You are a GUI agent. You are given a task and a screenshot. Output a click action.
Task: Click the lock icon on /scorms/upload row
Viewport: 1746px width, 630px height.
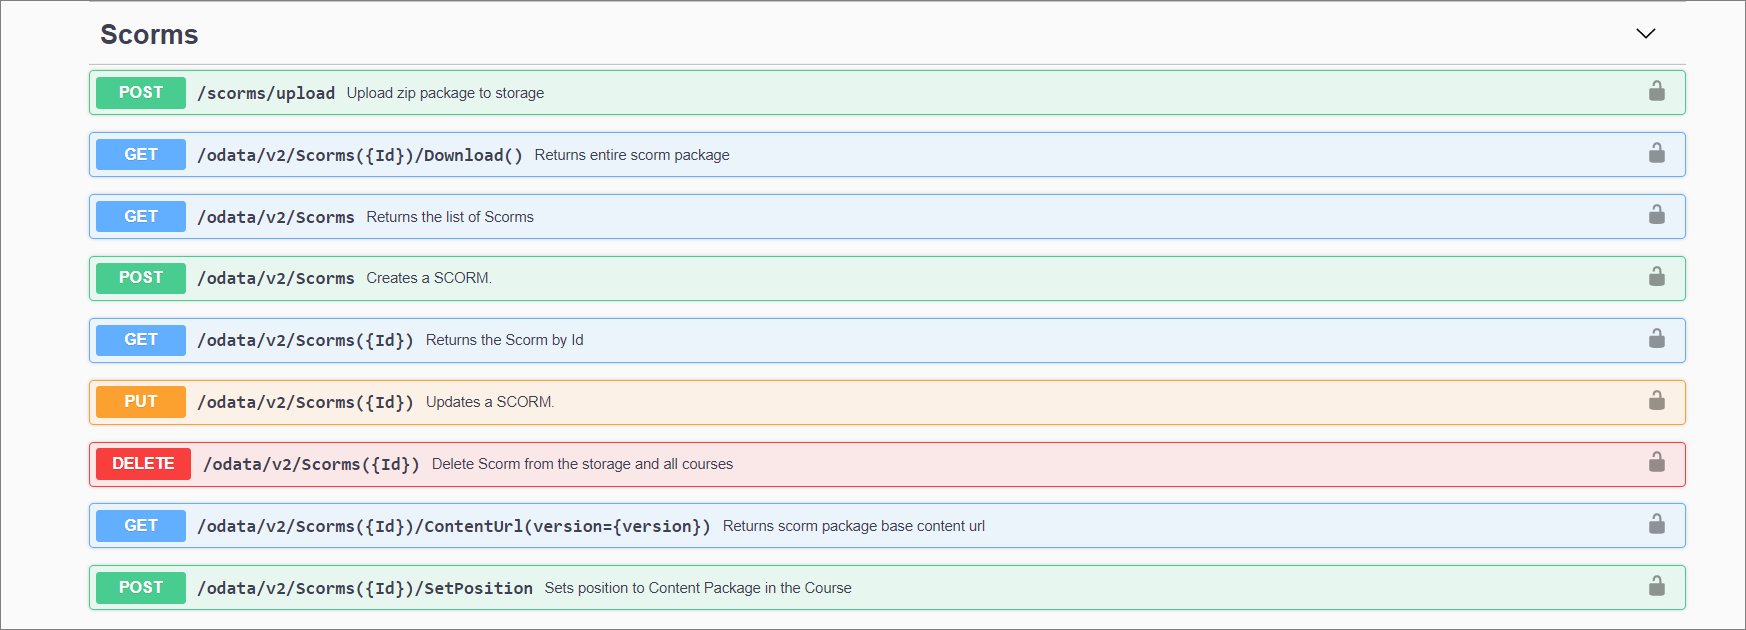click(1656, 92)
